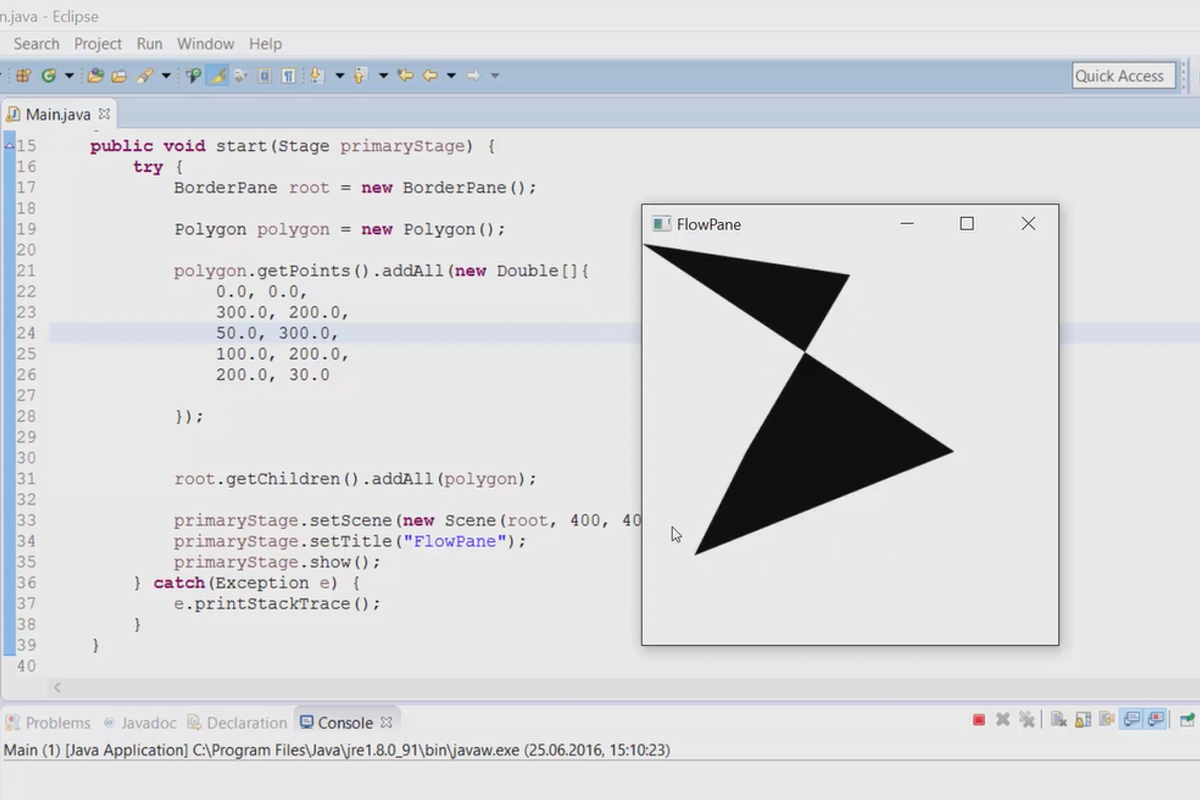Toggle Mark Occurrences highlighter
Image resolution: width=1200 pixels, height=800 pixels.
(217, 75)
